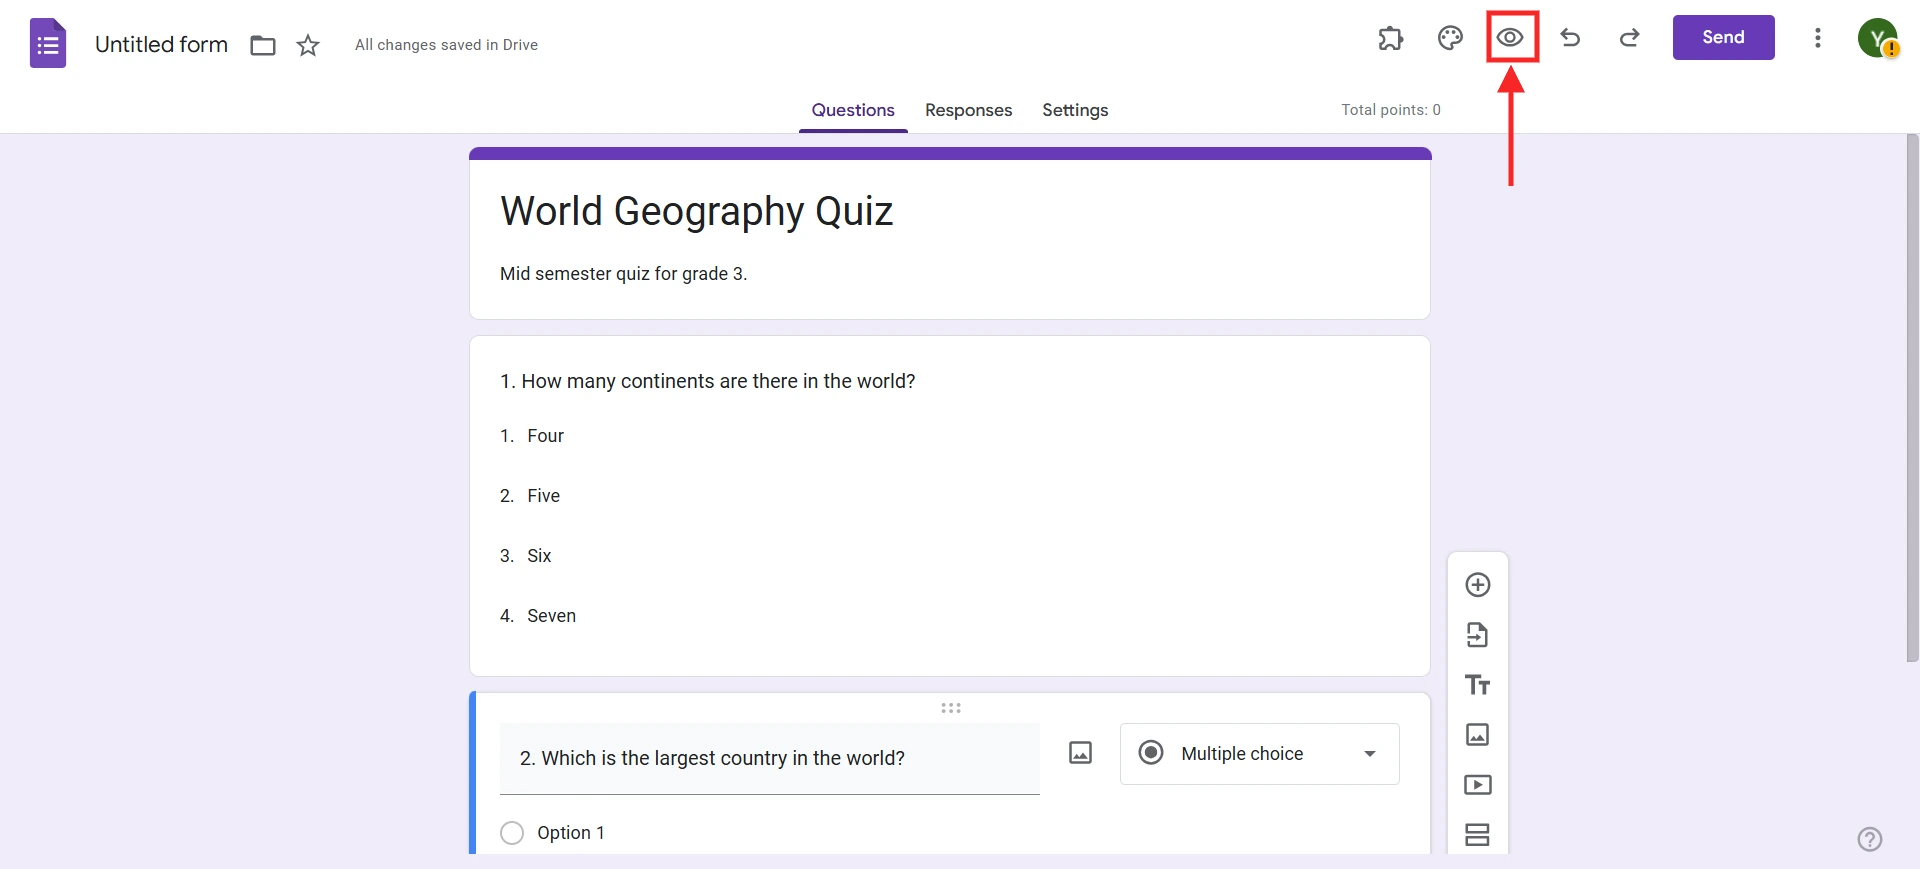The width and height of the screenshot is (1920, 869).
Task: Undo the last change
Action: [1570, 38]
